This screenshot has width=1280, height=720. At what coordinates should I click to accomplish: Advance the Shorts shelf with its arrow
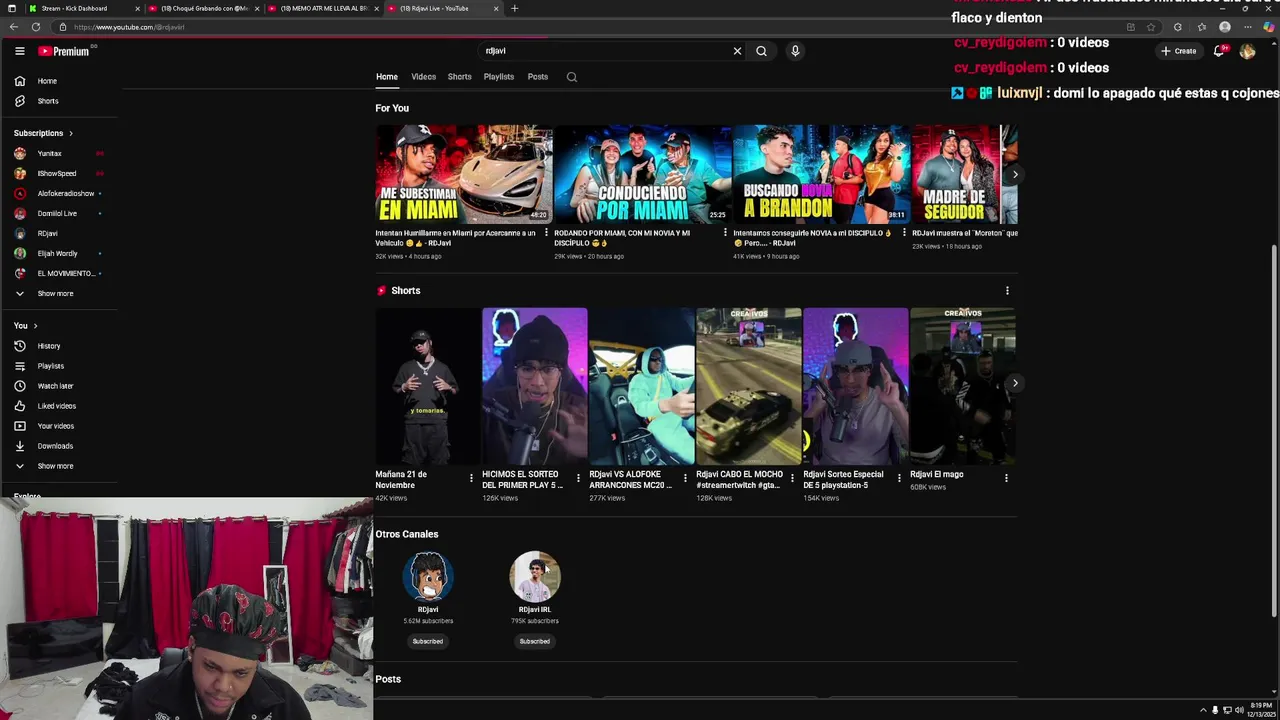pyautogui.click(x=1014, y=383)
